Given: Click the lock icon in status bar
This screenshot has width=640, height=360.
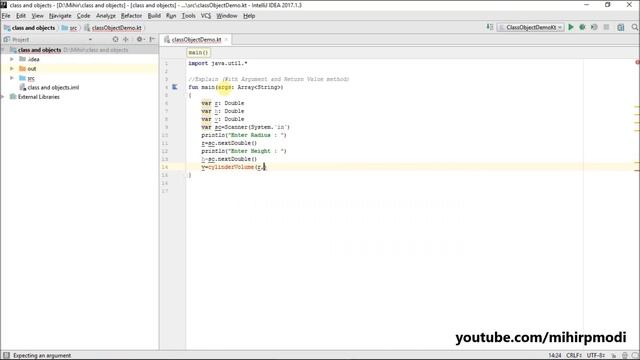Looking at the screenshot, I should (x=614, y=356).
